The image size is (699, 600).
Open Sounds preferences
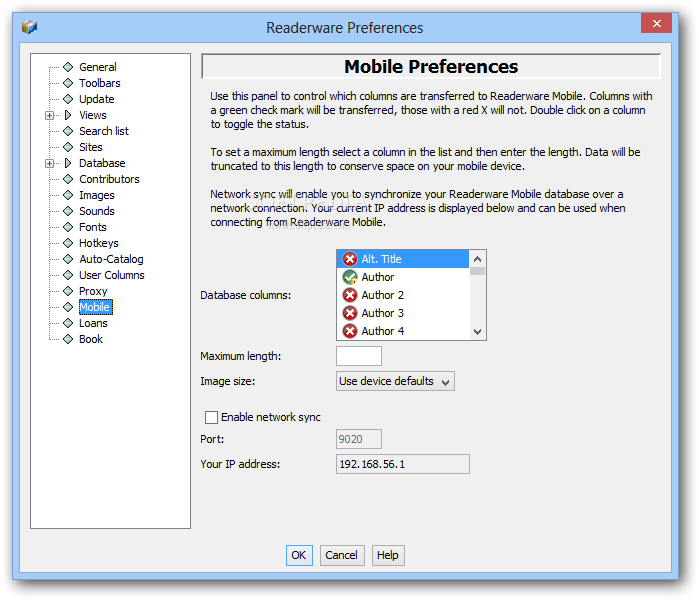coord(97,211)
